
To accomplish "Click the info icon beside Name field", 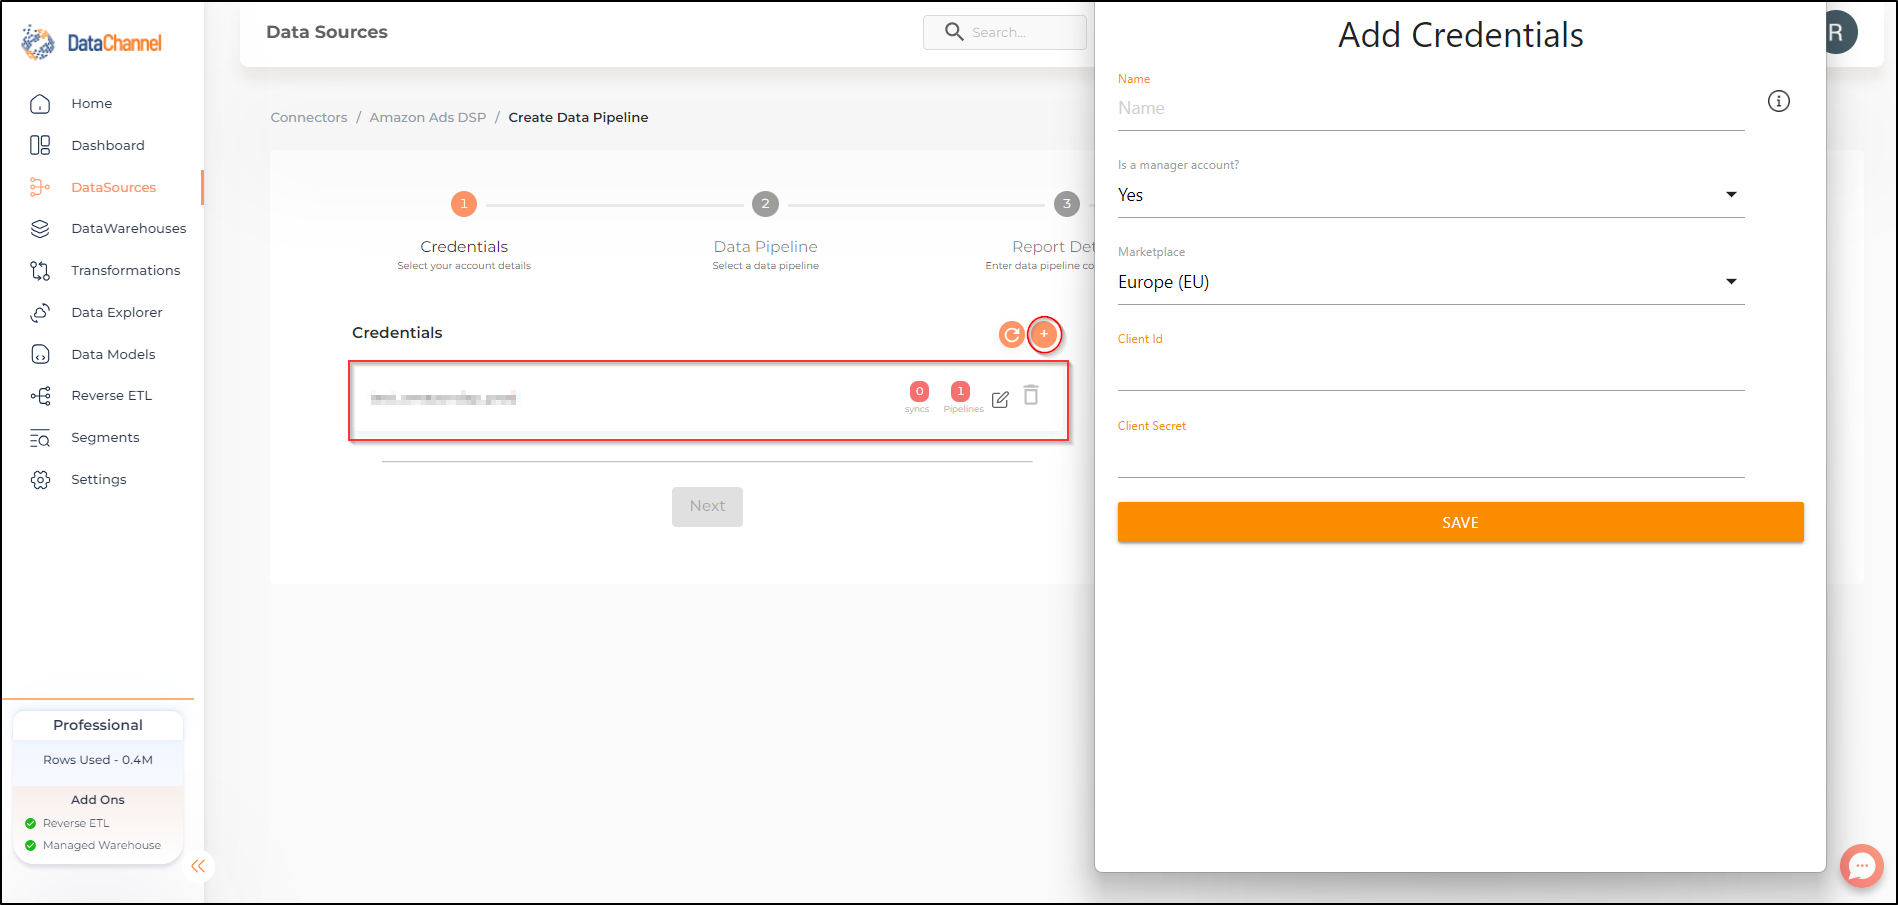I will click(1779, 101).
